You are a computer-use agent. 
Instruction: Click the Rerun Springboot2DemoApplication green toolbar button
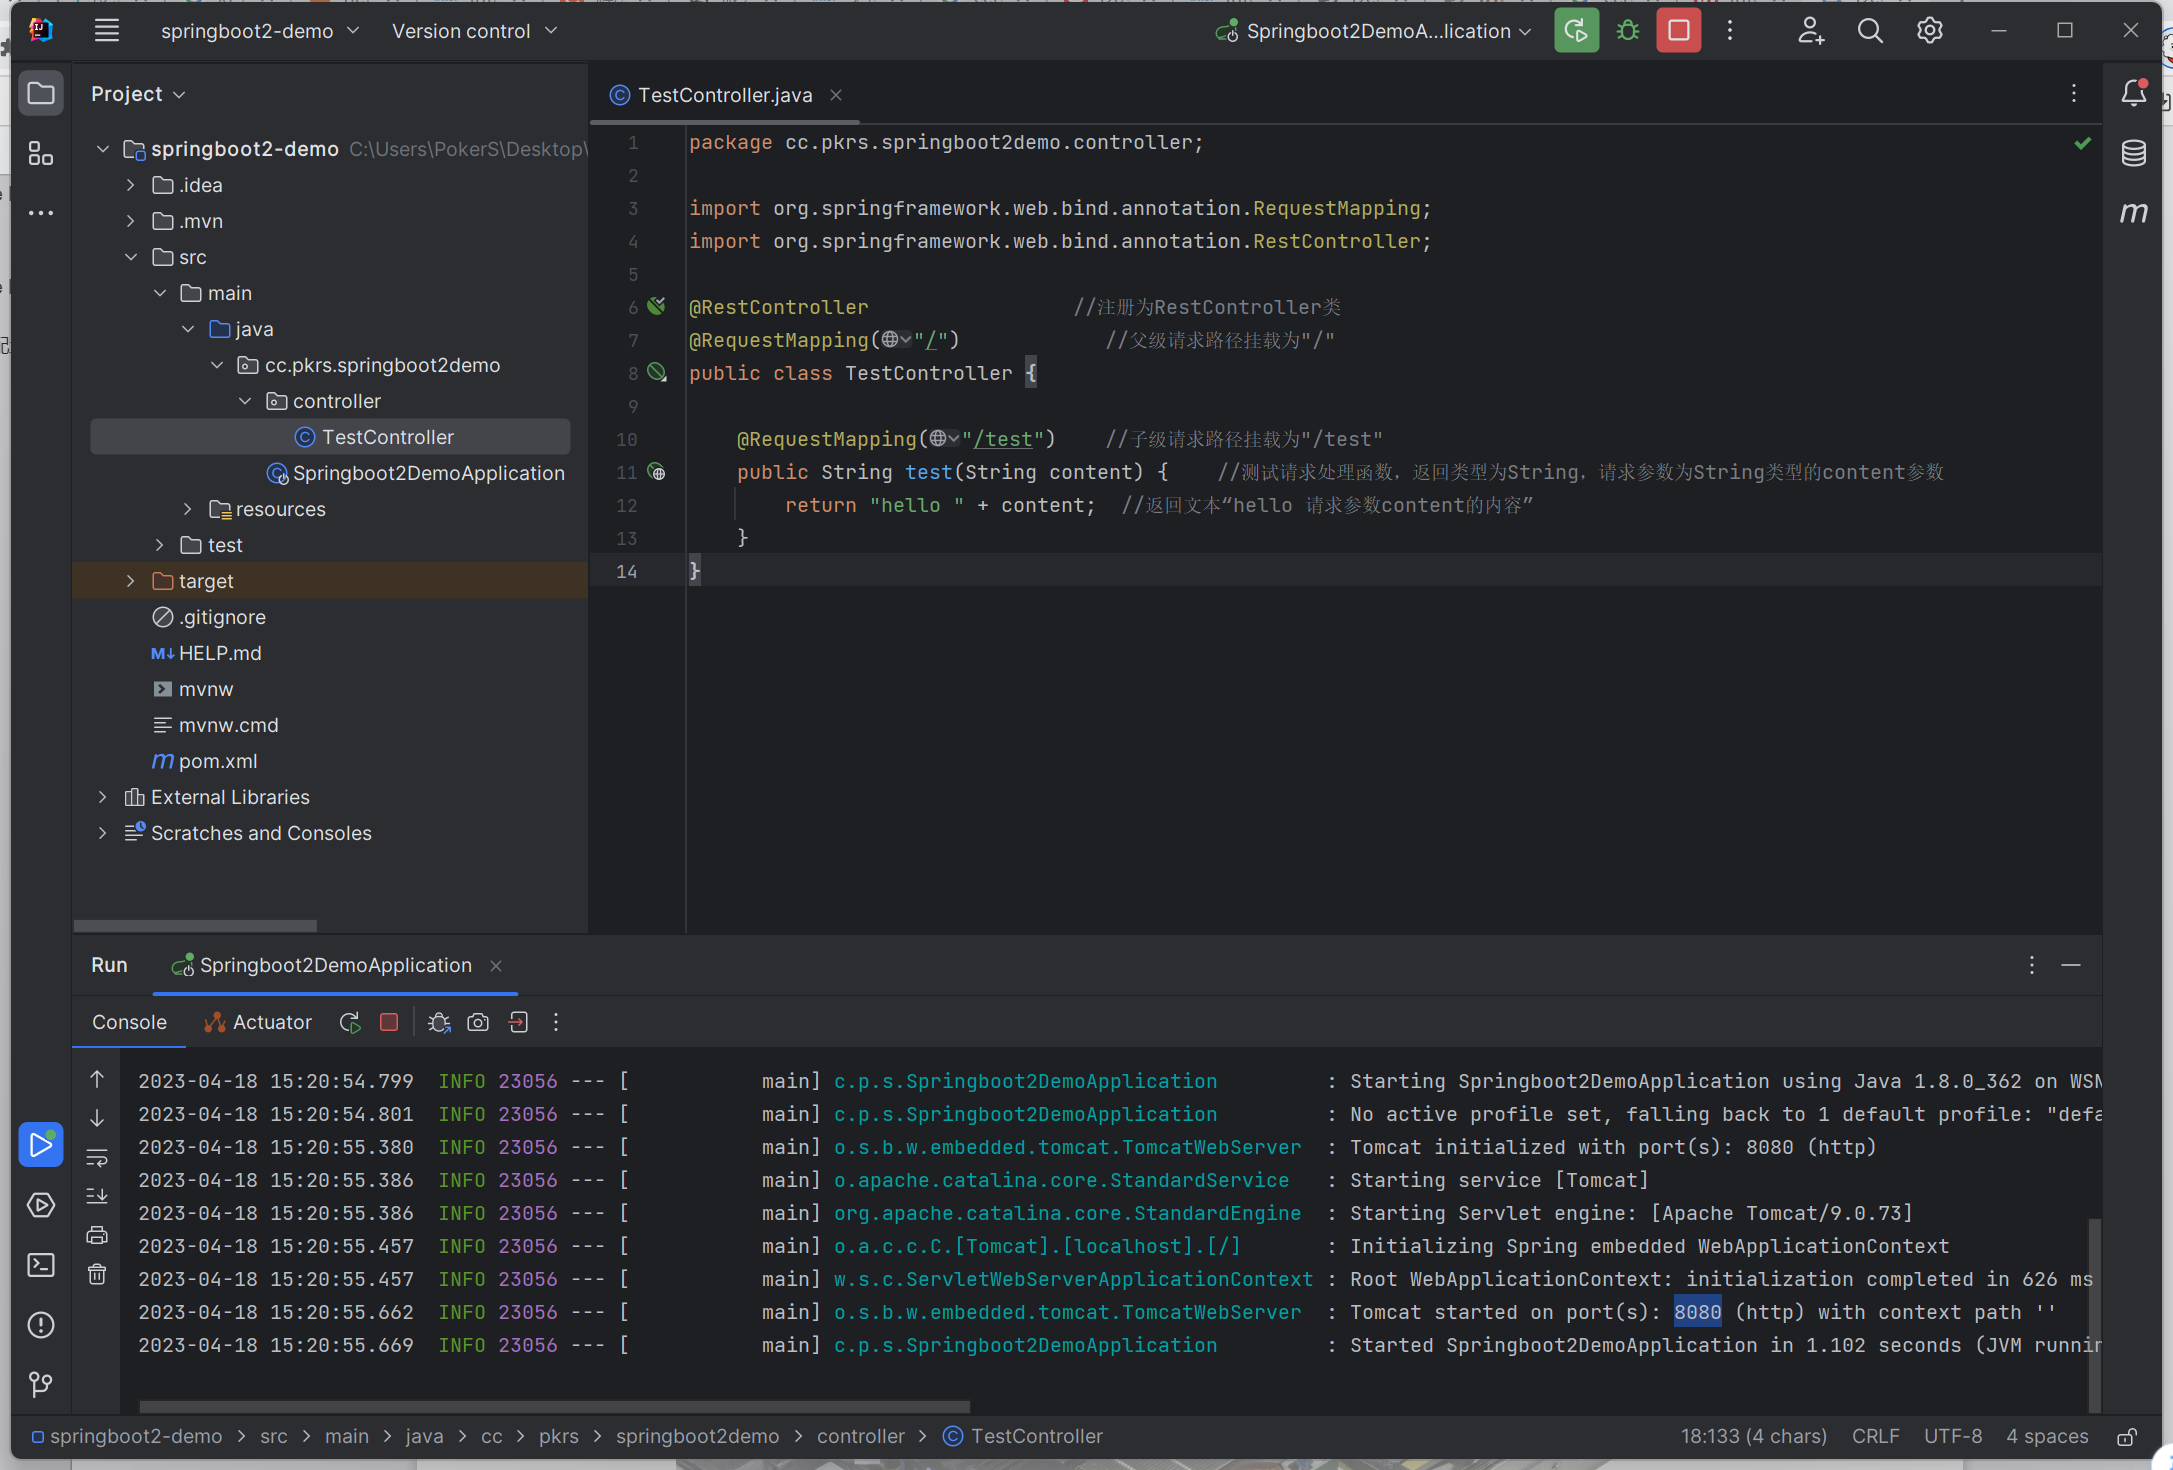[1576, 31]
